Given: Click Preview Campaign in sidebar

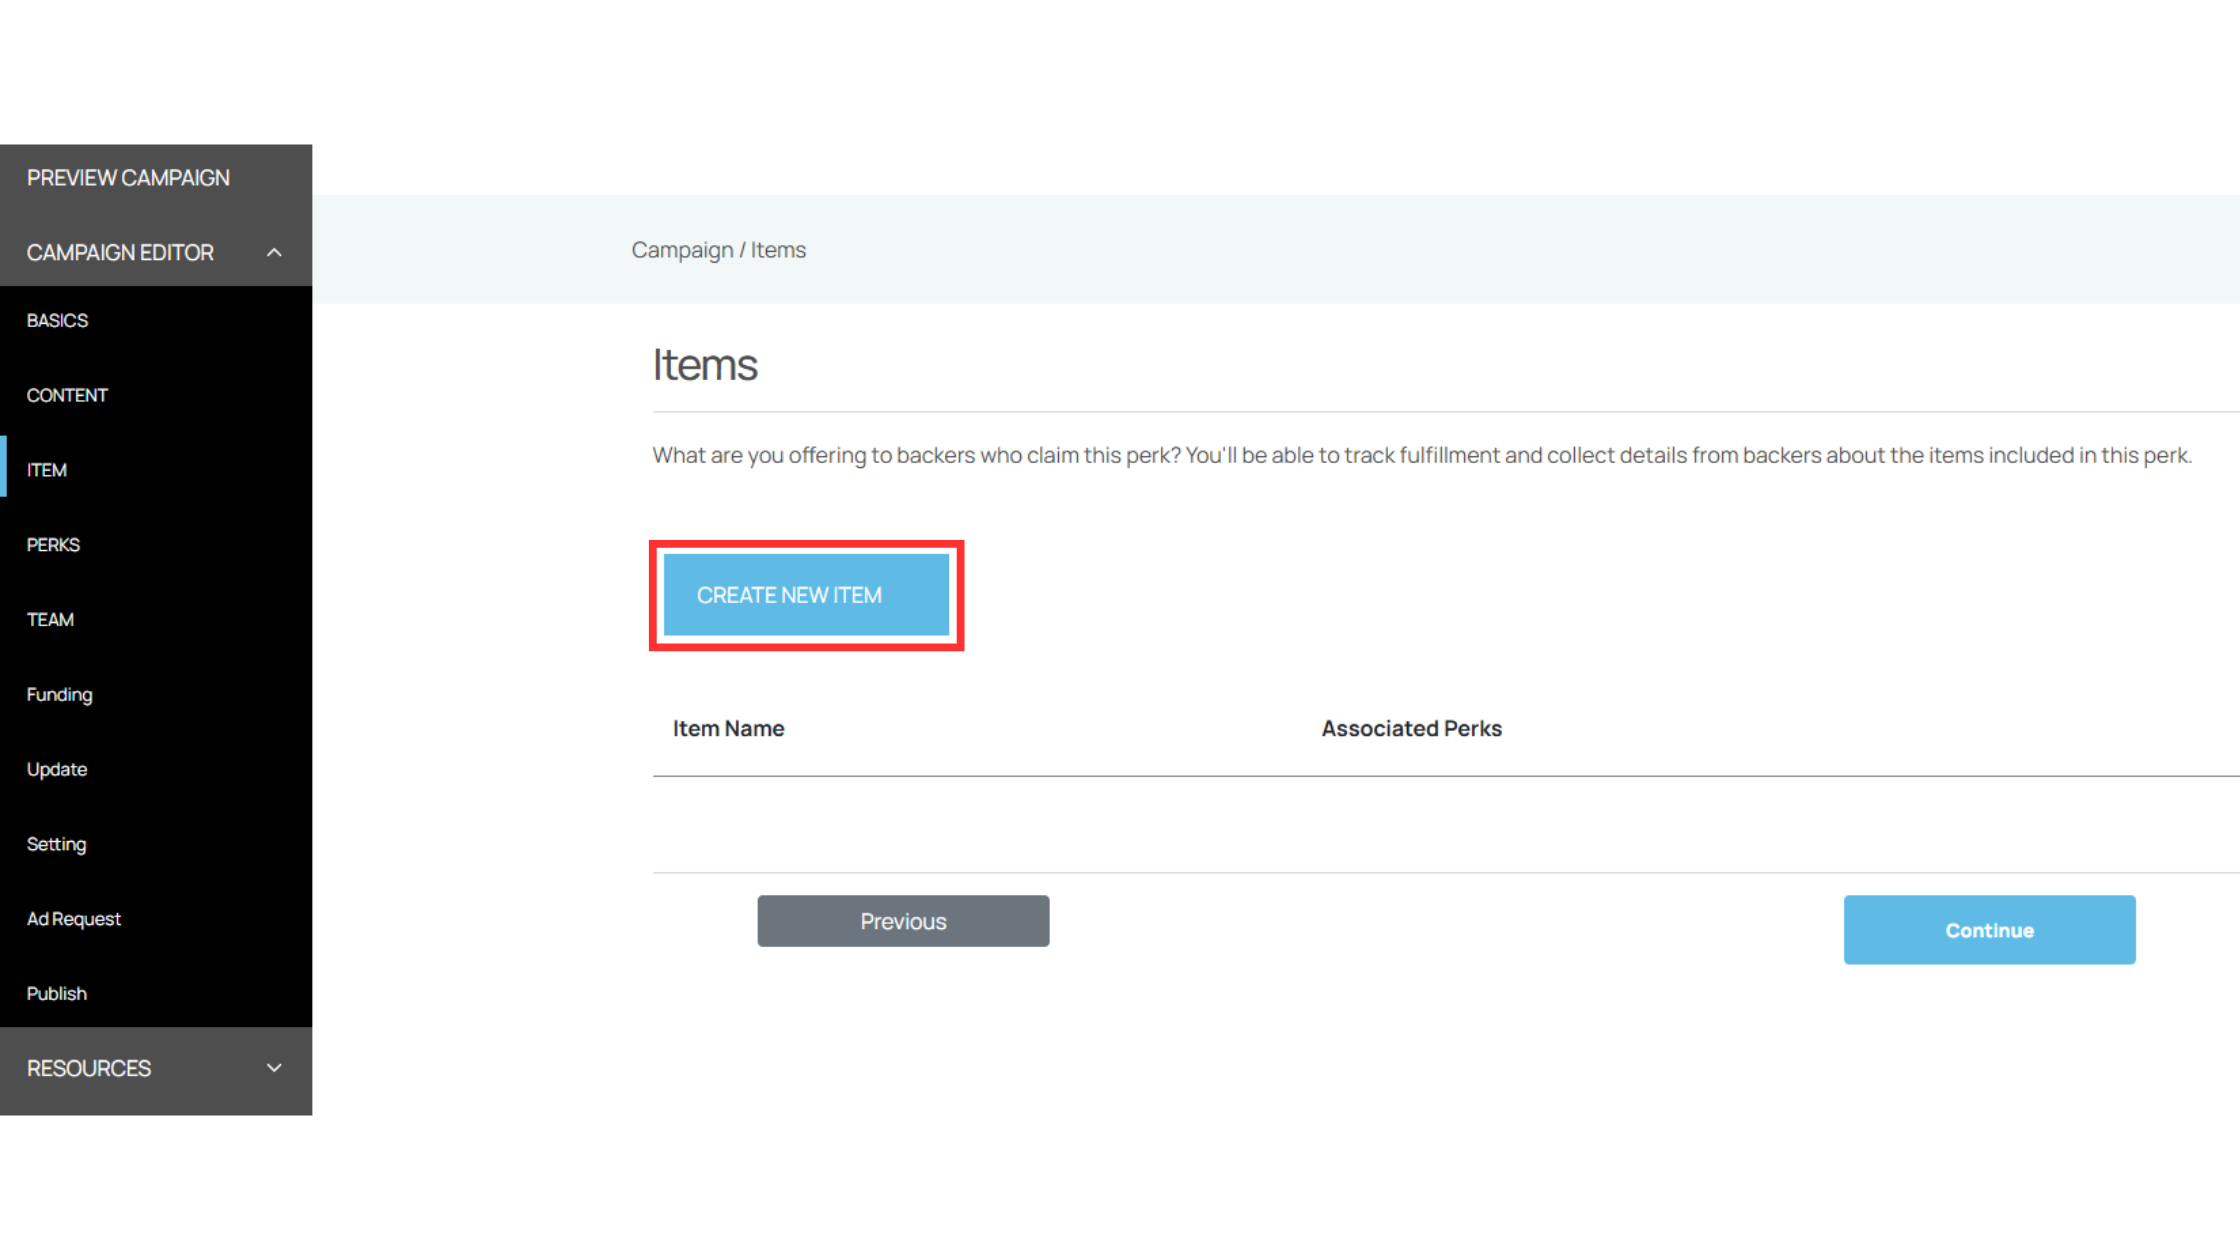Looking at the screenshot, I should 128,178.
